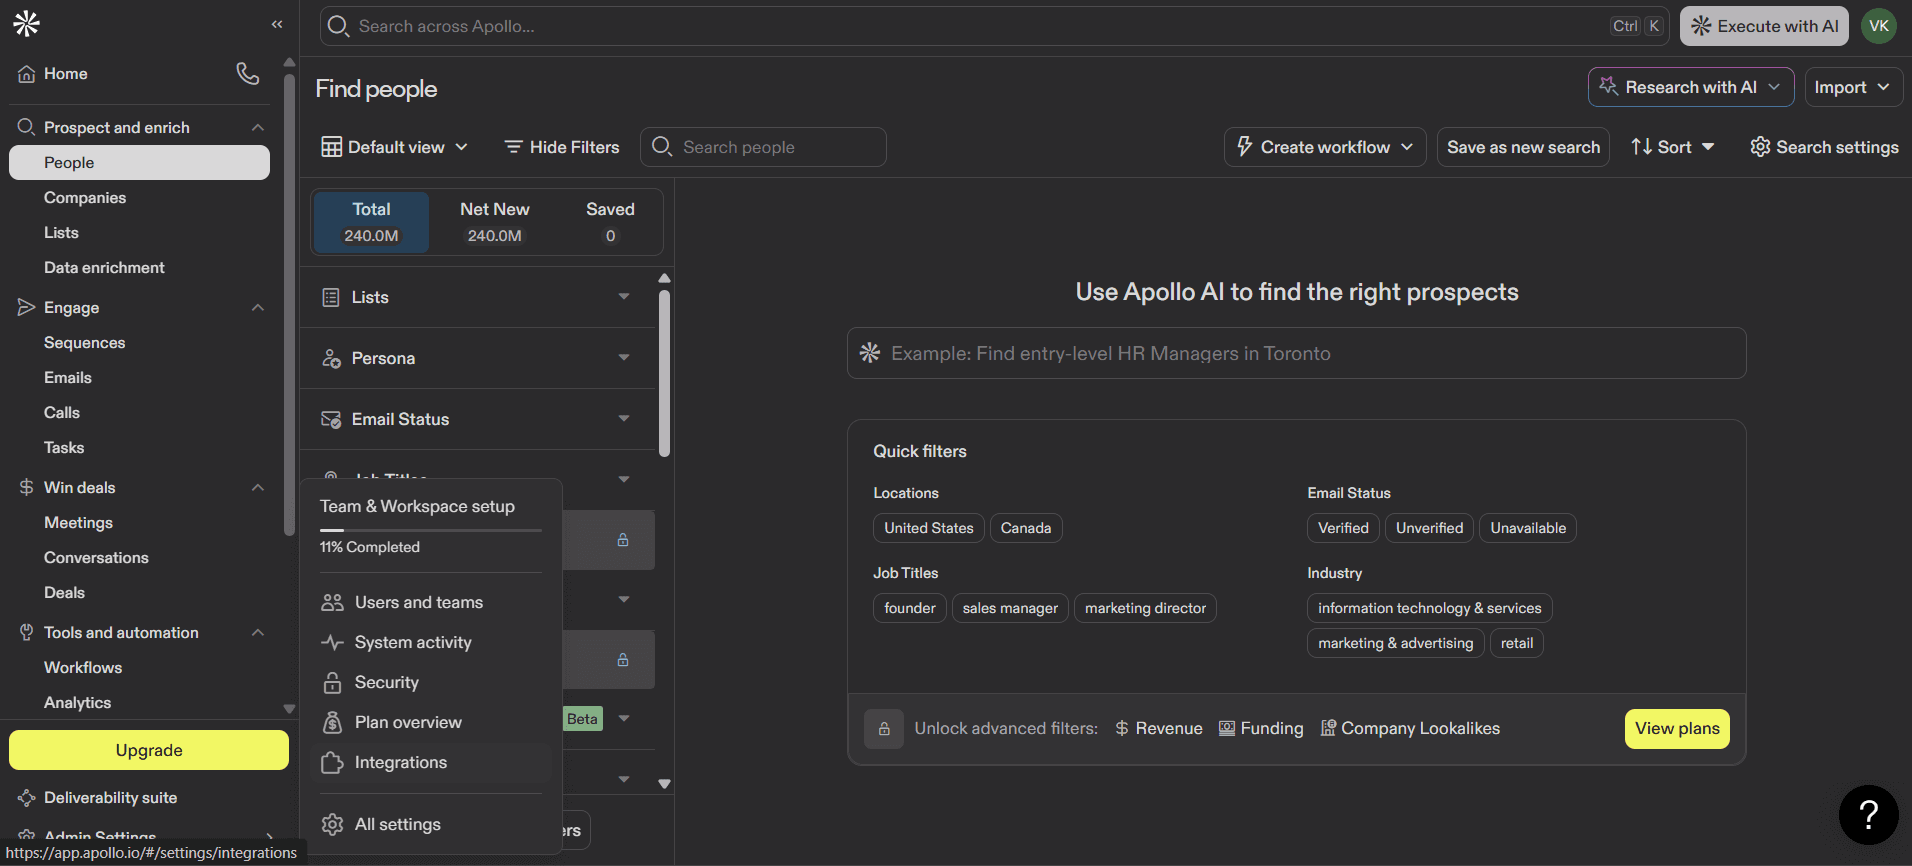Viewport: 1912px width, 866px height.
Task: Click the Search people input field
Action: (763, 147)
